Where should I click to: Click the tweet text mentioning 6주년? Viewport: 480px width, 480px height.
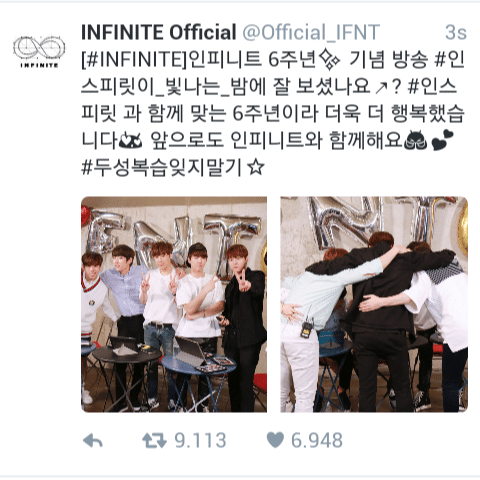273,113
